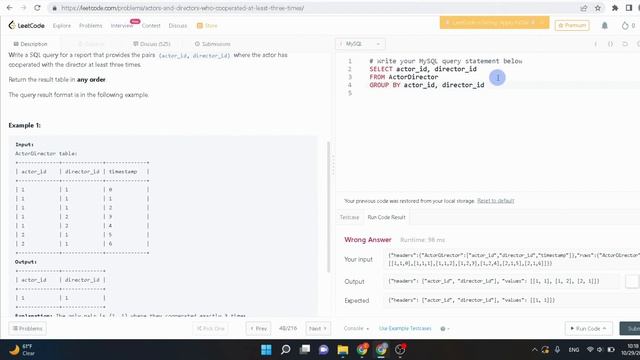Click the Run Code button
640x360 pixels.
pyautogui.click(x=588, y=328)
